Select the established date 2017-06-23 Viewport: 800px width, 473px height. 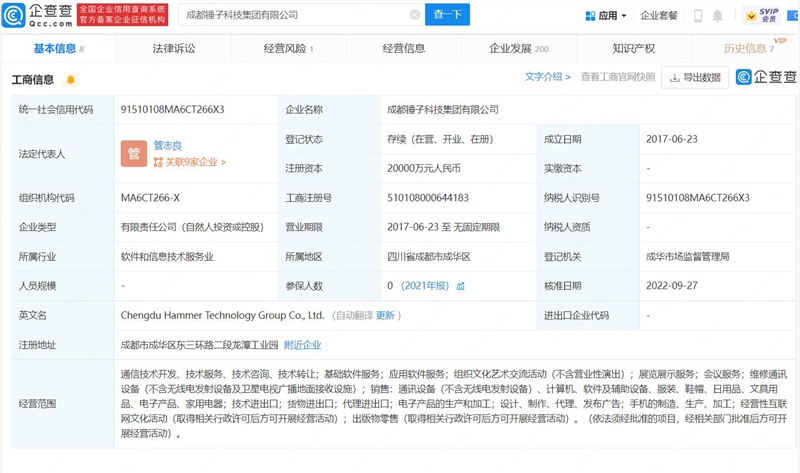point(671,139)
